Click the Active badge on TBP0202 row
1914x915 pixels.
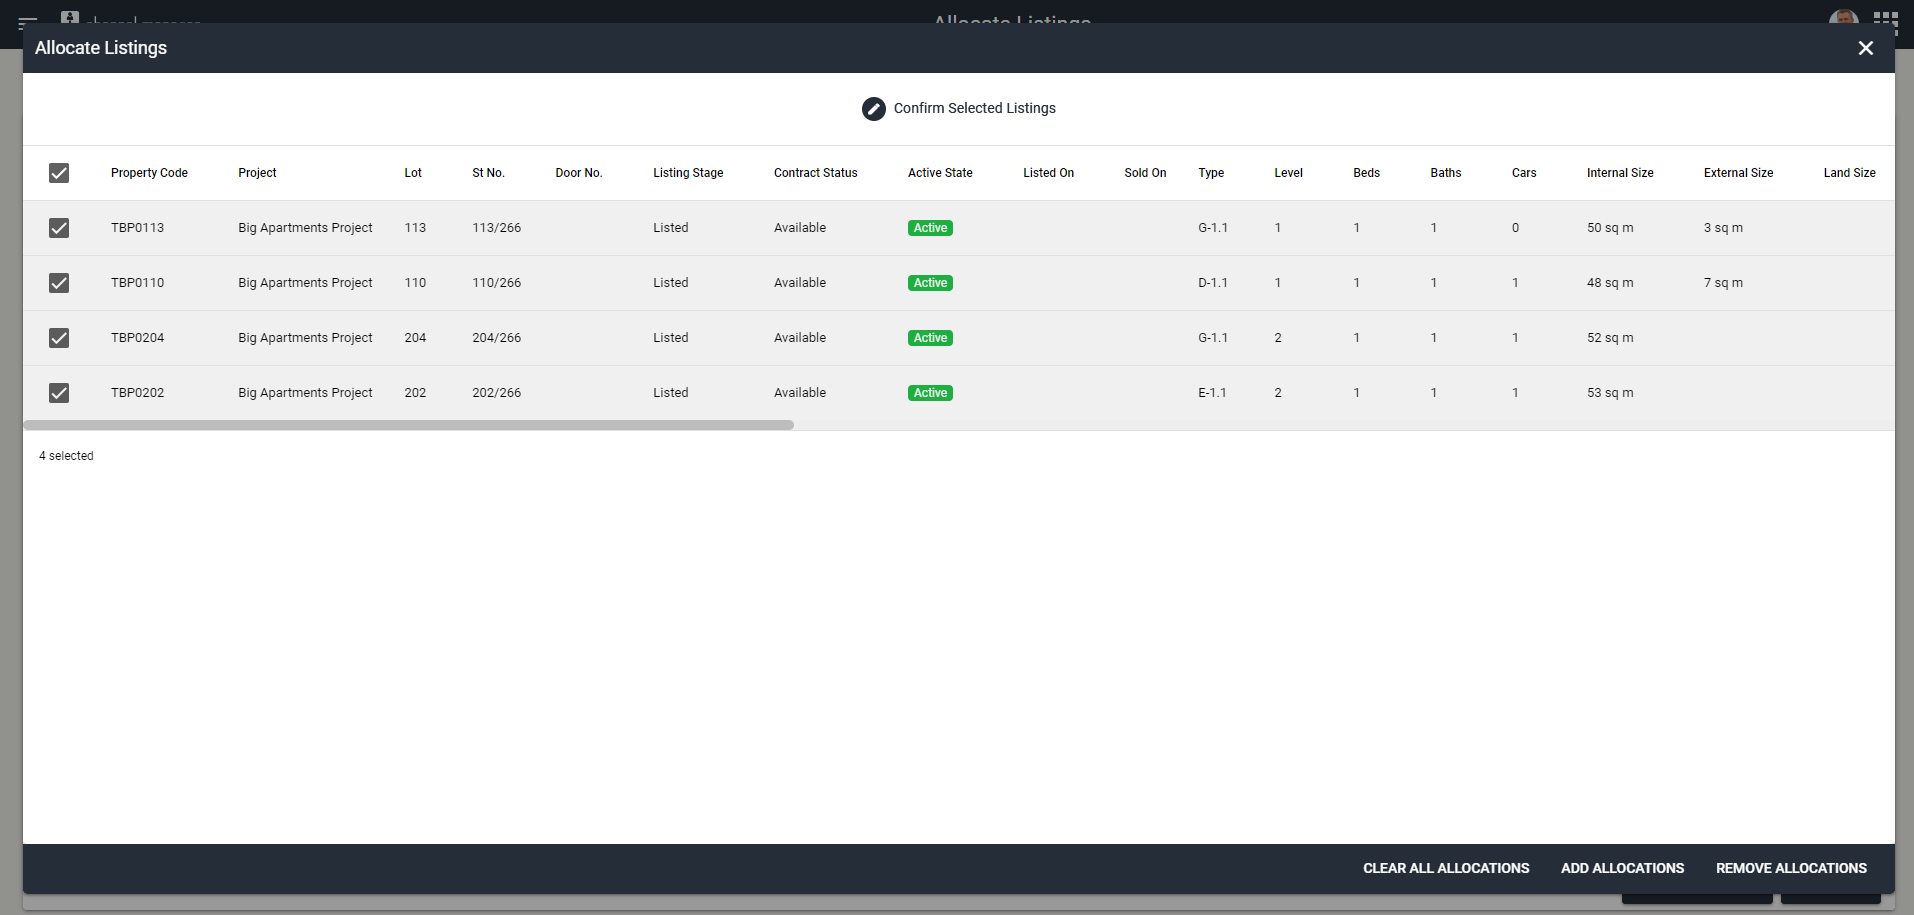point(929,392)
